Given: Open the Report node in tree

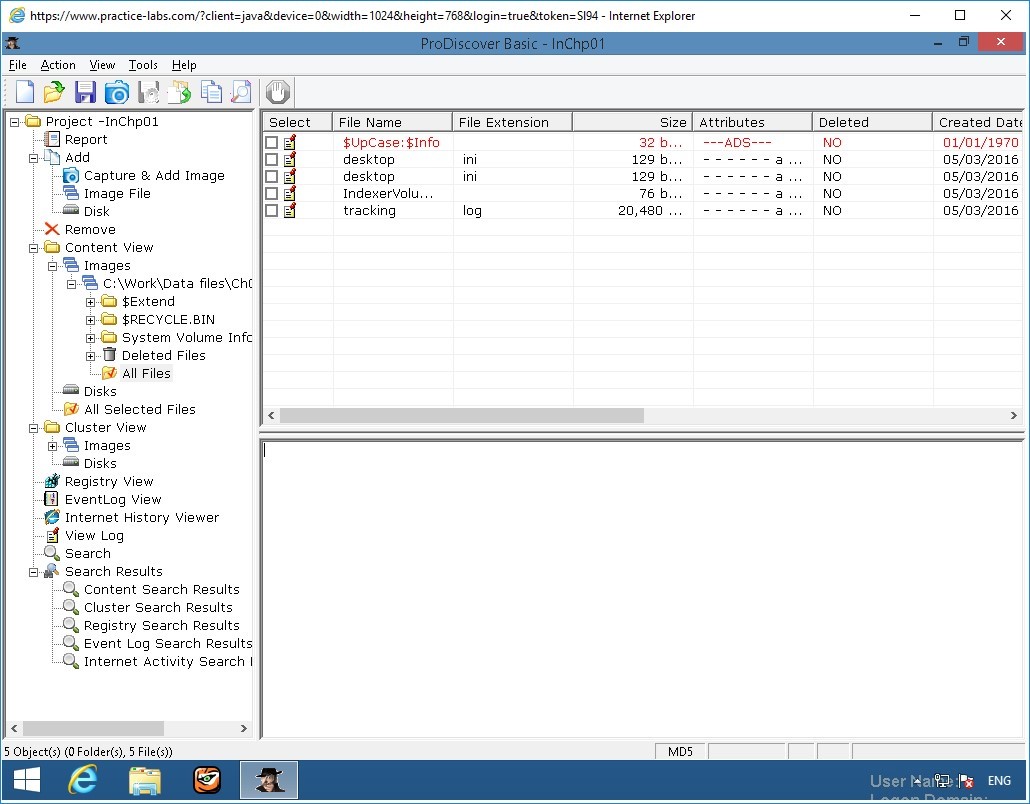Looking at the screenshot, I should pos(85,139).
